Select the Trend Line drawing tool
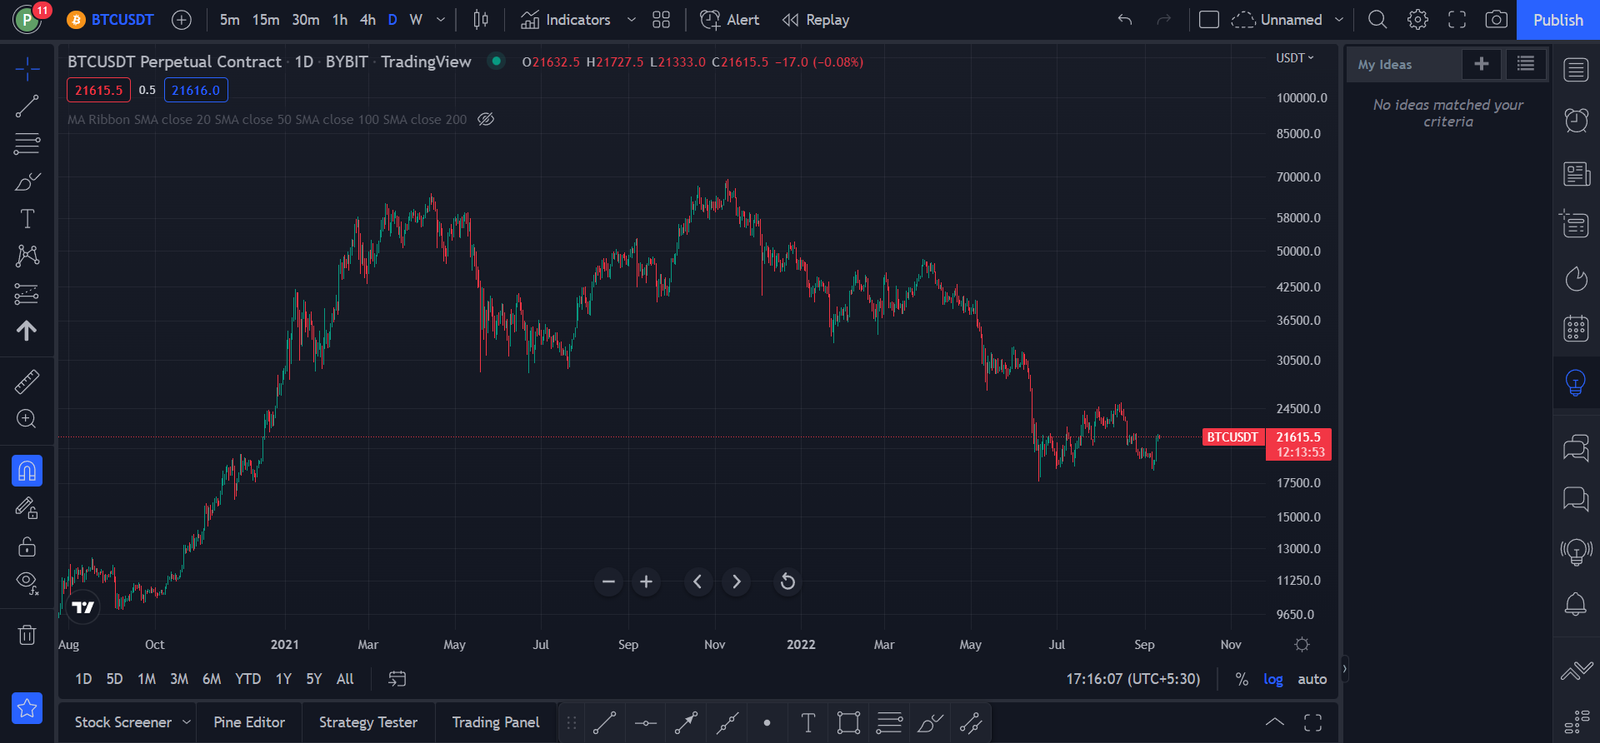Image resolution: width=1600 pixels, height=743 pixels. [x=27, y=106]
